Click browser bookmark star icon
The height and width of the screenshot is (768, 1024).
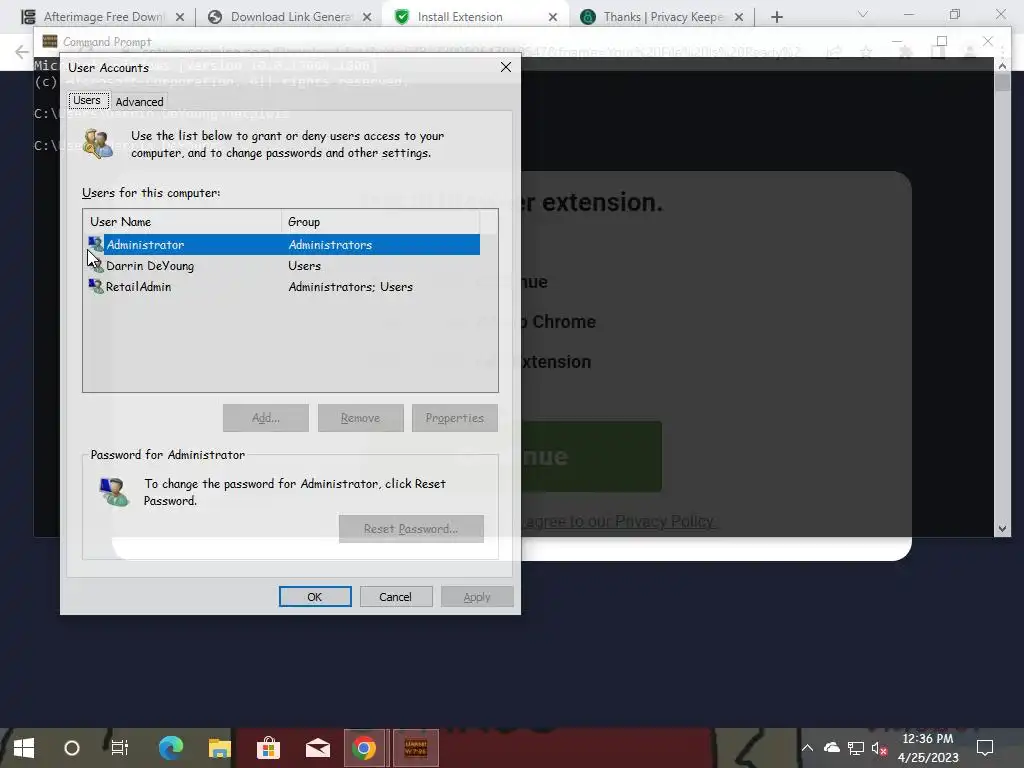866,52
